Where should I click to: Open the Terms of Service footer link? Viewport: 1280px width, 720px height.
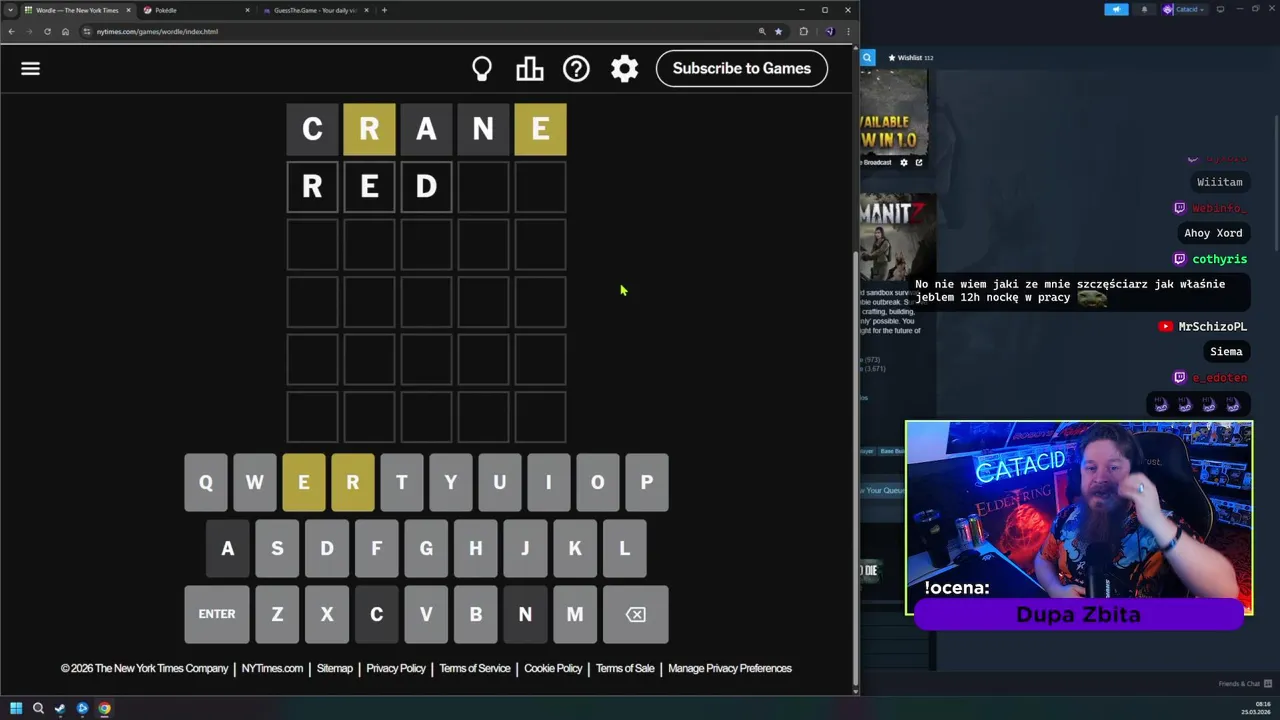(475, 668)
